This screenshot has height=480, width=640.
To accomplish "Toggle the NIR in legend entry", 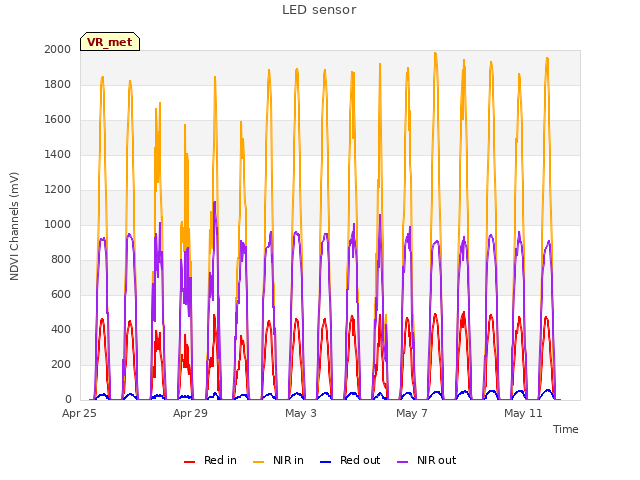I will tap(278, 460).
